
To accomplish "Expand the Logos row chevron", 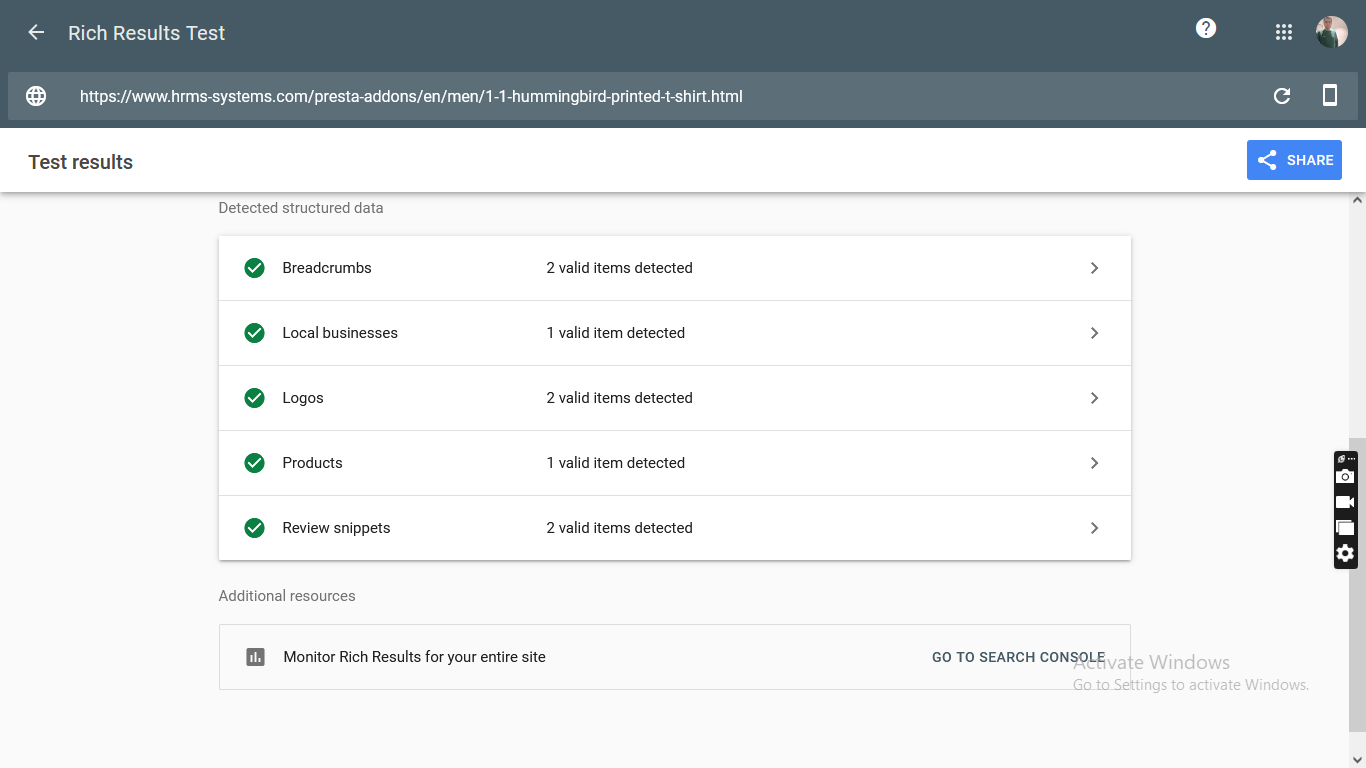I will [1094, 398].
